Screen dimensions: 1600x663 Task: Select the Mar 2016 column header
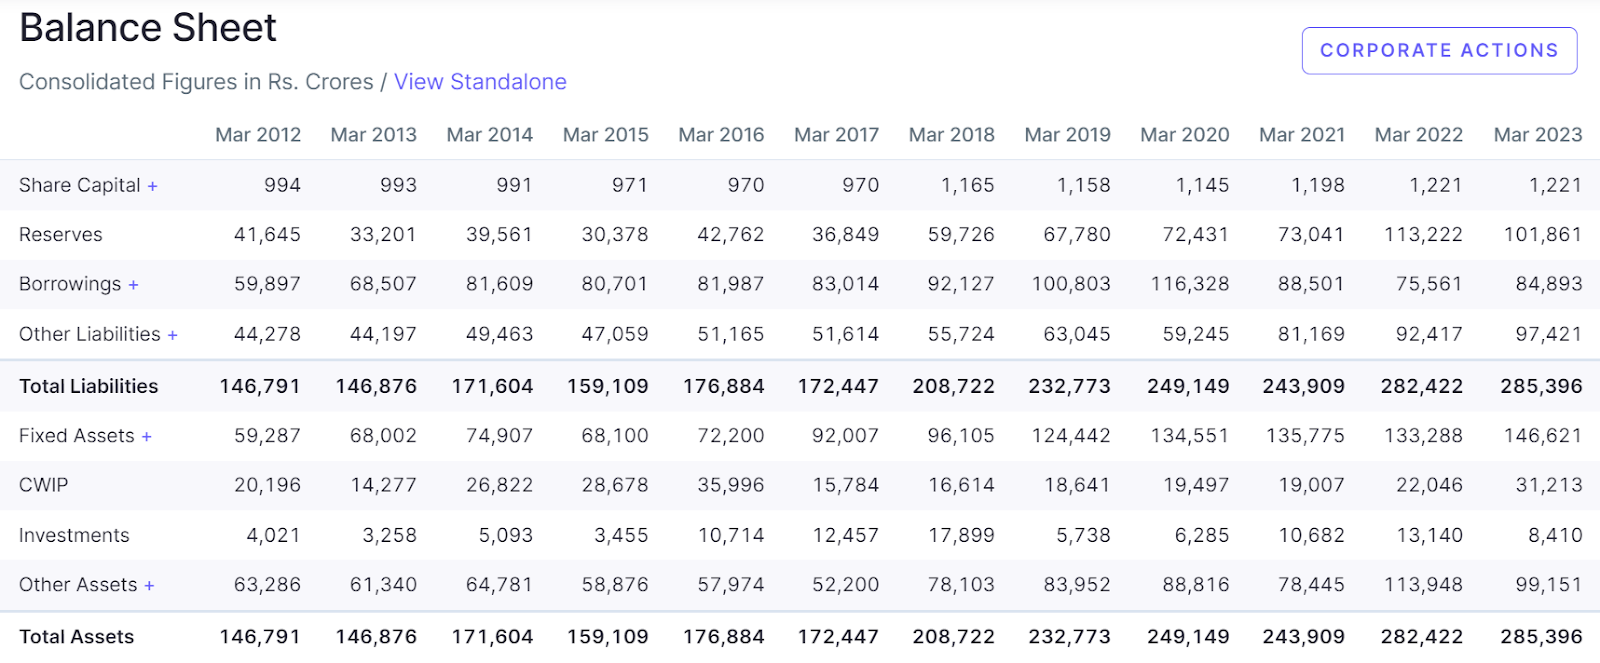click(721, 135)
